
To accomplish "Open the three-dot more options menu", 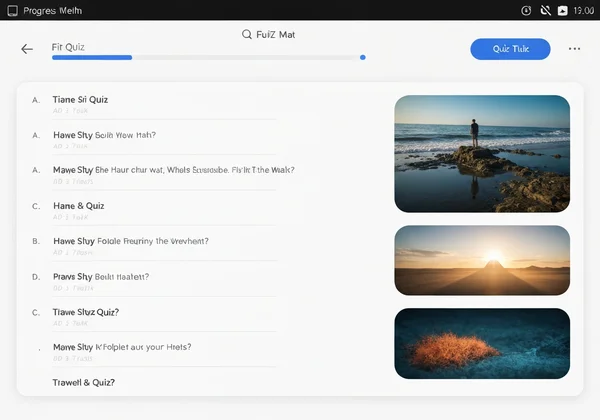I will pos(574,49).
